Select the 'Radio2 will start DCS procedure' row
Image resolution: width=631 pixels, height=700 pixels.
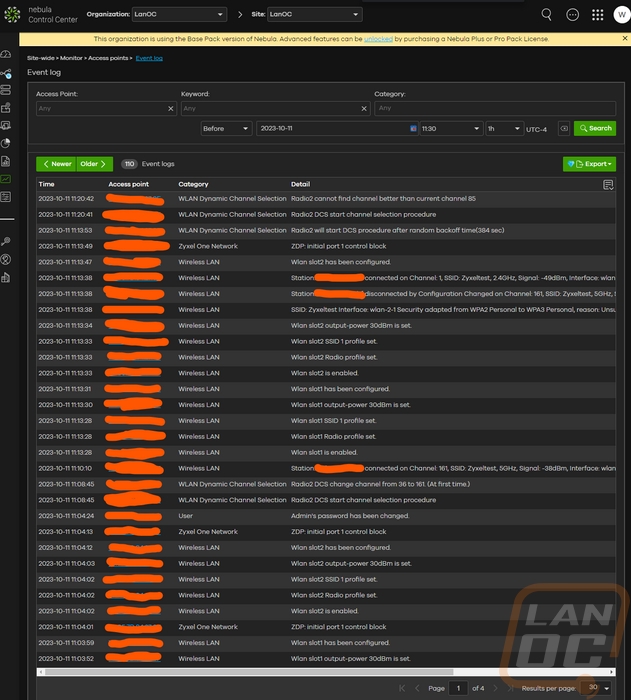tap(326, 230)
